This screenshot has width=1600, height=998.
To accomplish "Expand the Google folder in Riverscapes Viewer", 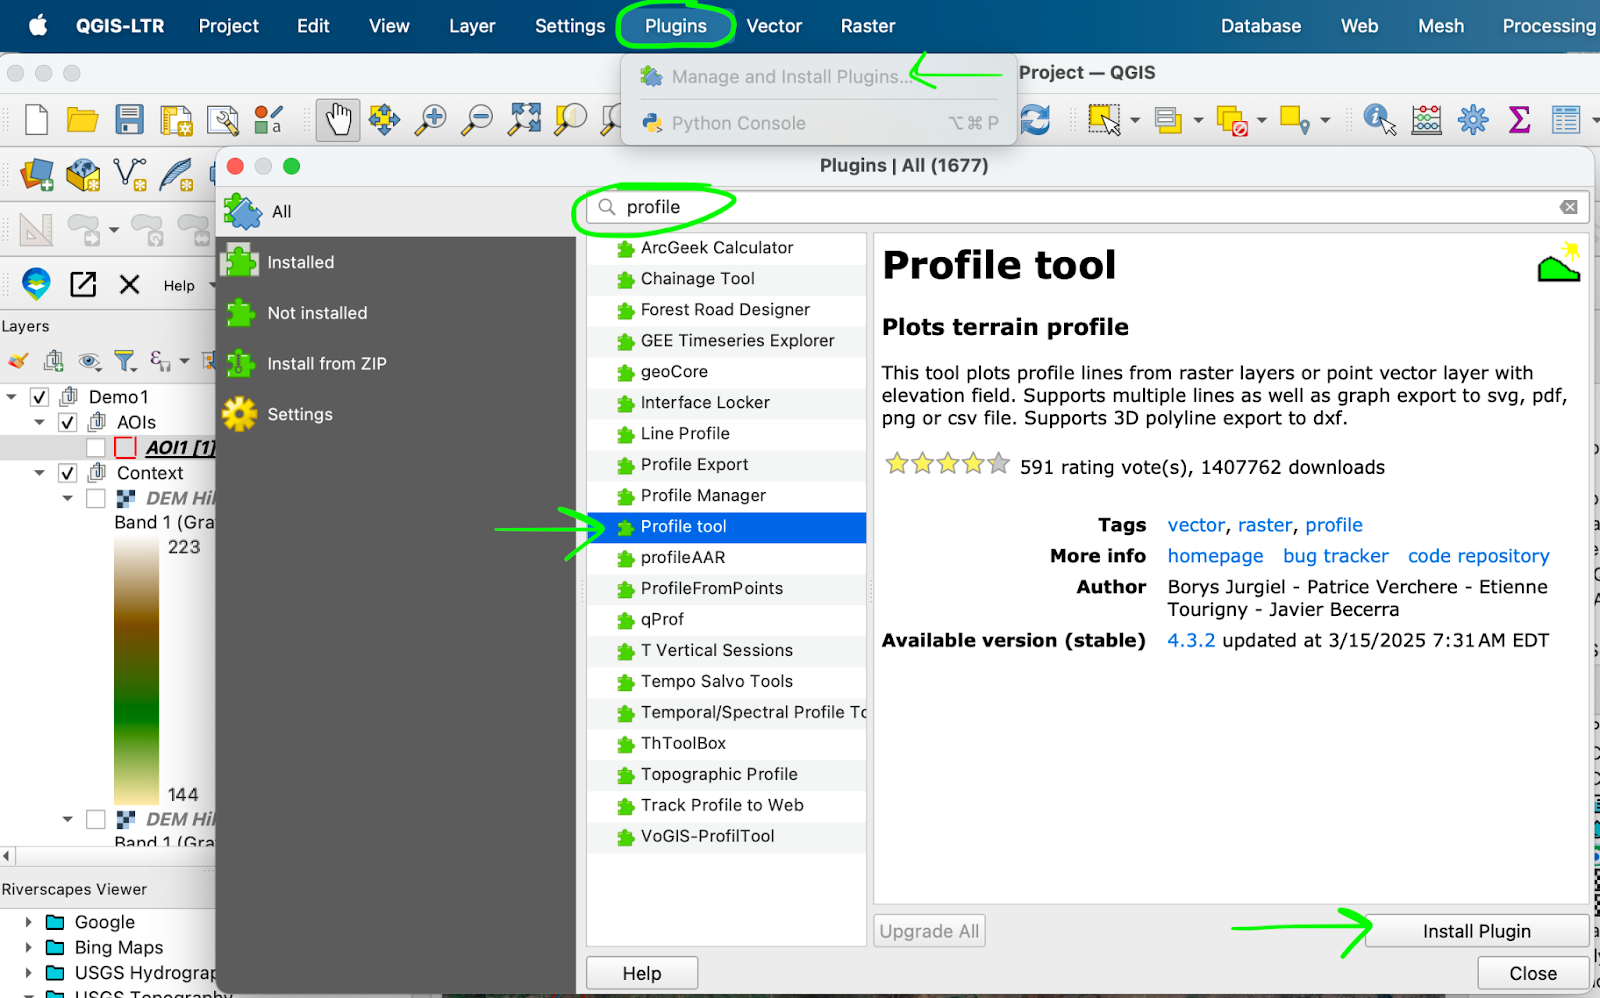I will point(28,922).
